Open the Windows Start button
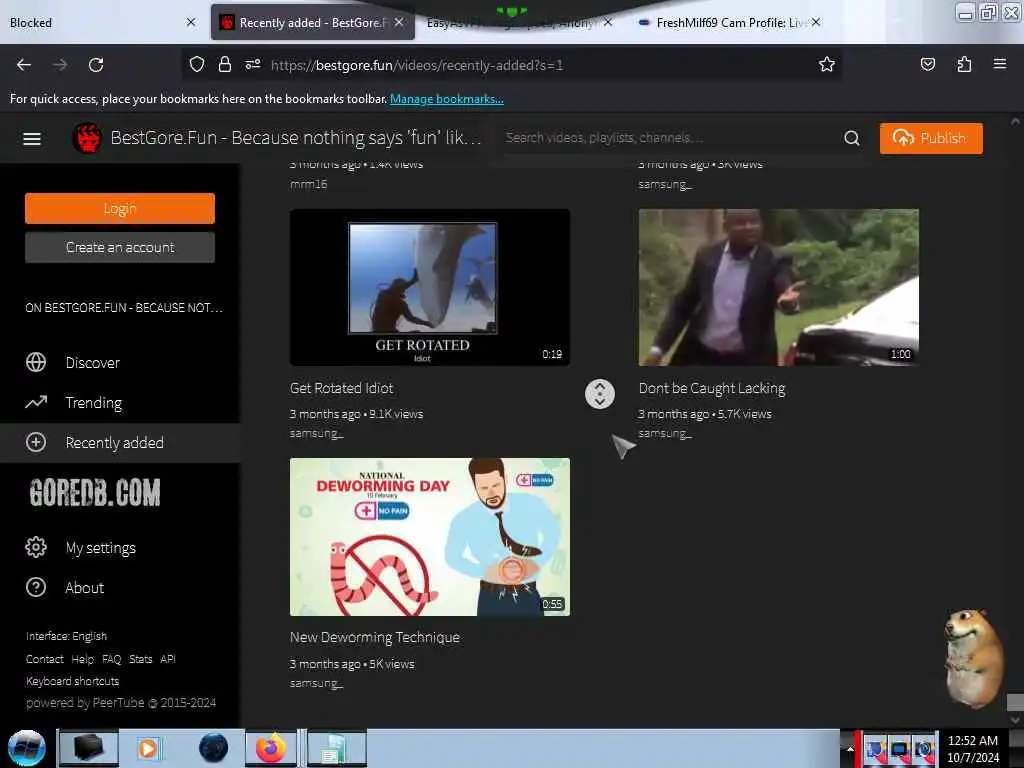The image size is (1024, 768). click(x=27, y=748)
